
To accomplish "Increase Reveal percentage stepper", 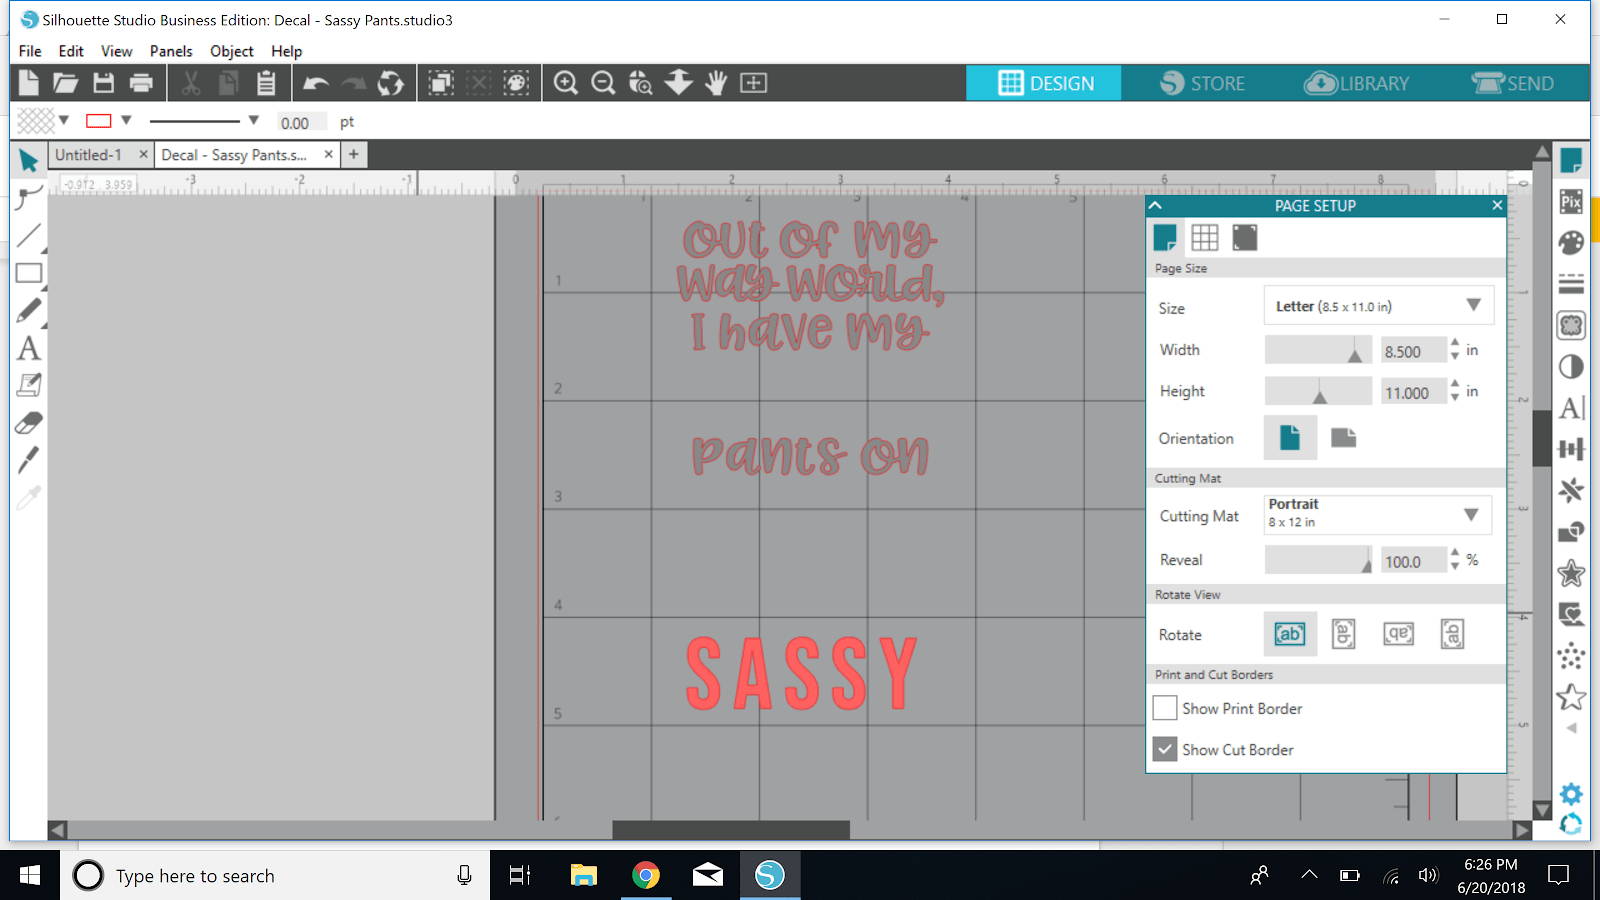I will [1455, 553].
